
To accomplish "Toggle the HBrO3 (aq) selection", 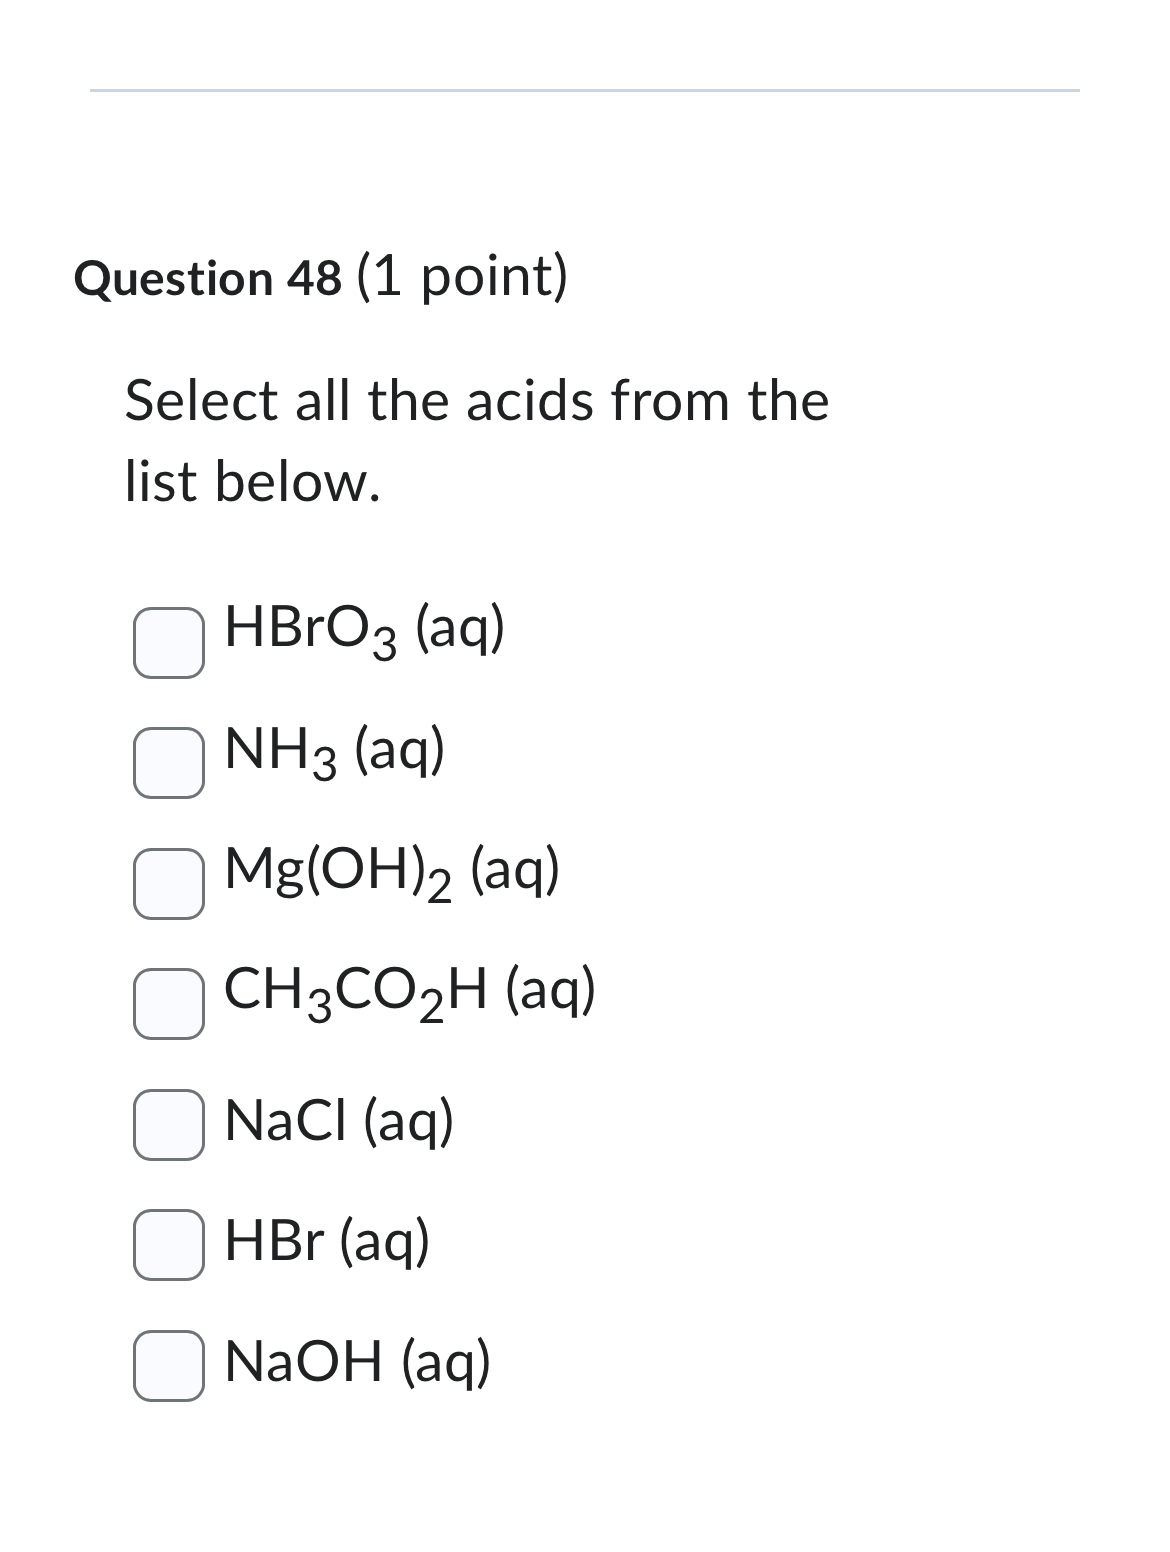I will [x=167, y=640].
